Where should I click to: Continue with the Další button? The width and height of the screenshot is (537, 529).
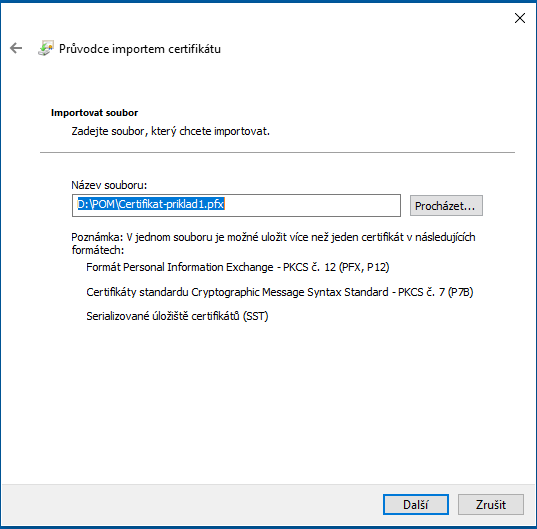coord(415,504)
